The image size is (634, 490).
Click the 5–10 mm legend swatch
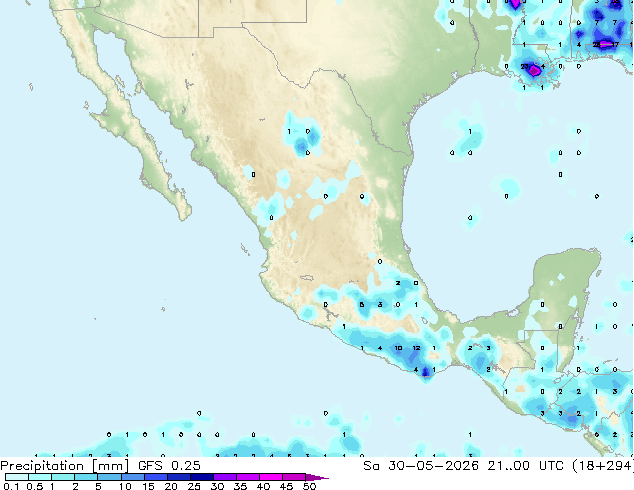[x=109, y=477]
